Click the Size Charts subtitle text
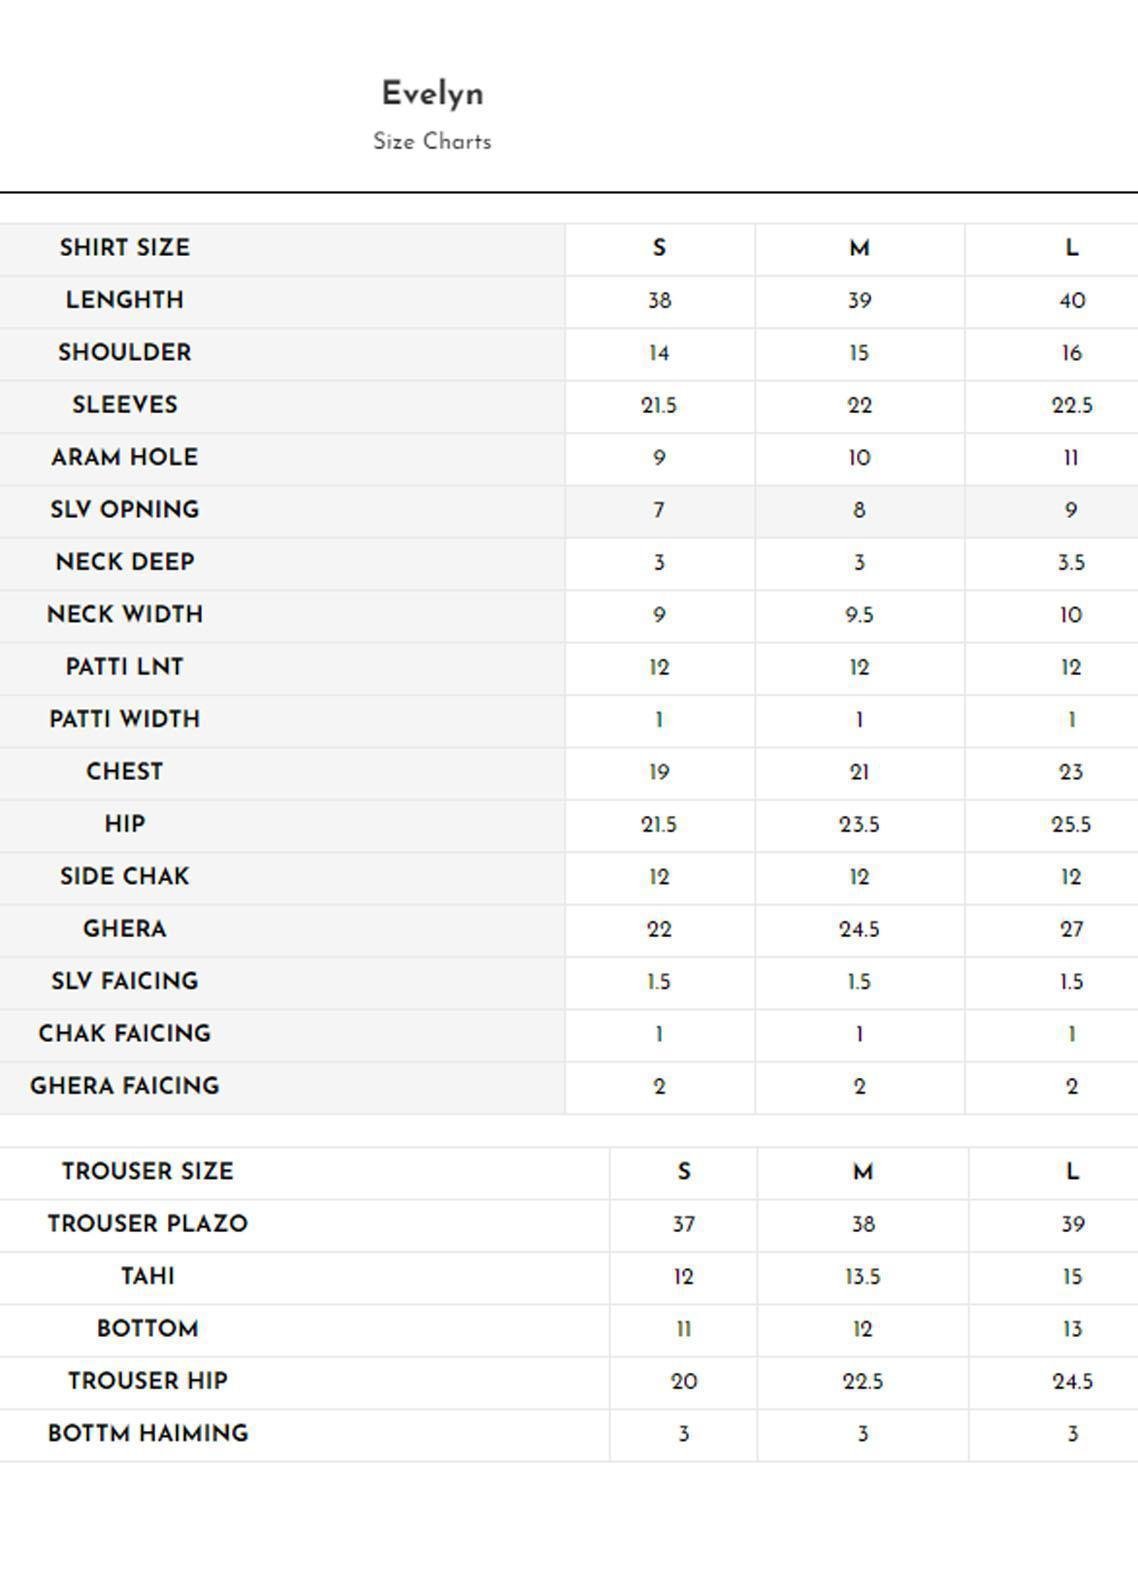 (x=432, y=142)
